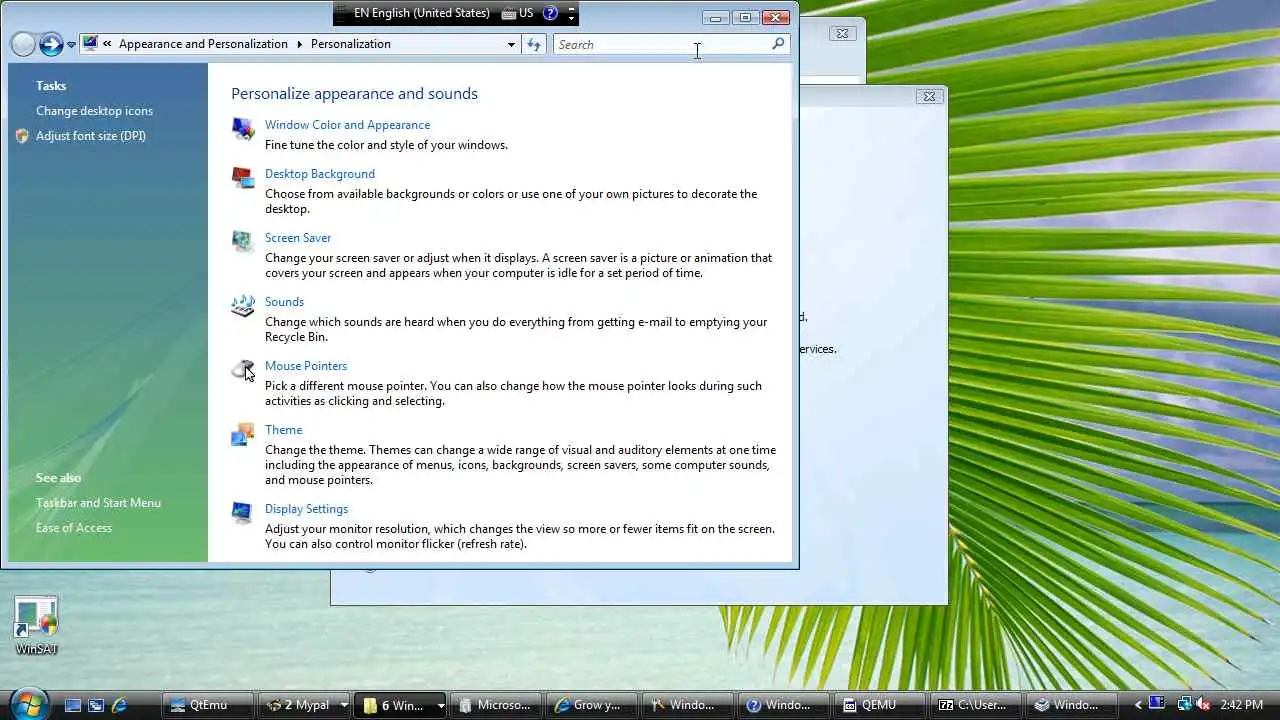This screenshot has height=720, width=1280.
Task: Expand the Mypal taskbar group dropdown
Action: point(343,705)
